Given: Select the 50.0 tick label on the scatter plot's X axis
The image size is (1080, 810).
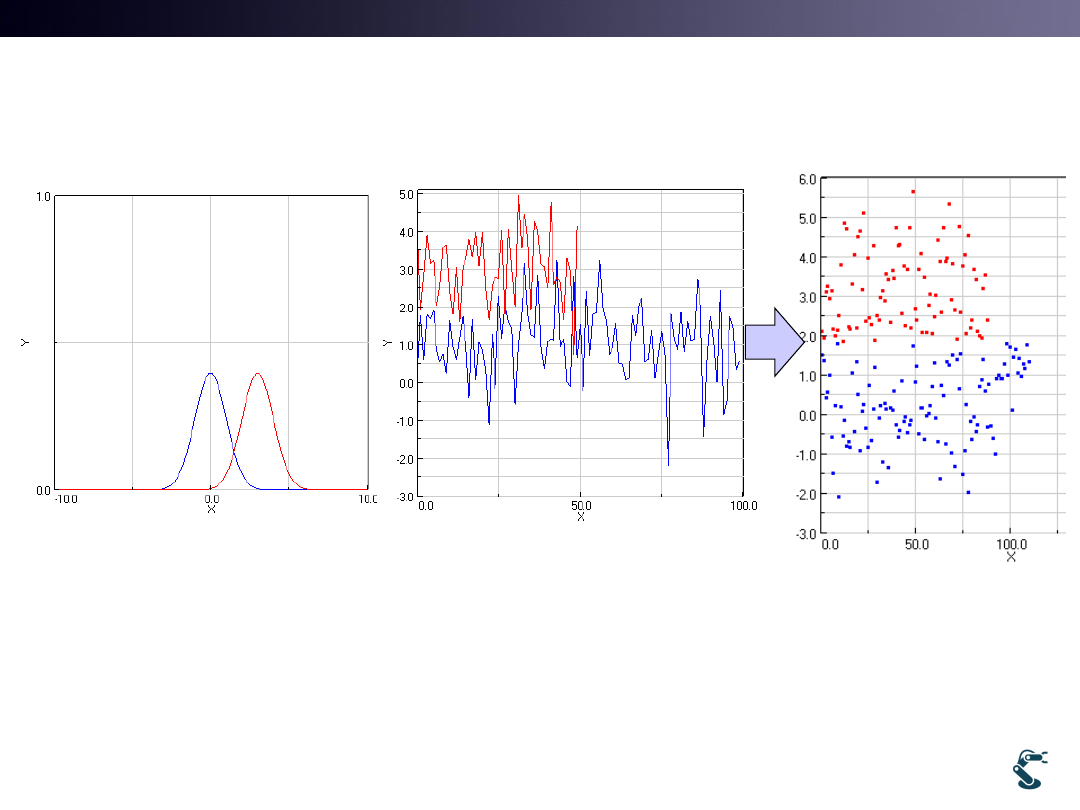Looking at the screenshot, I should [917, 546].
